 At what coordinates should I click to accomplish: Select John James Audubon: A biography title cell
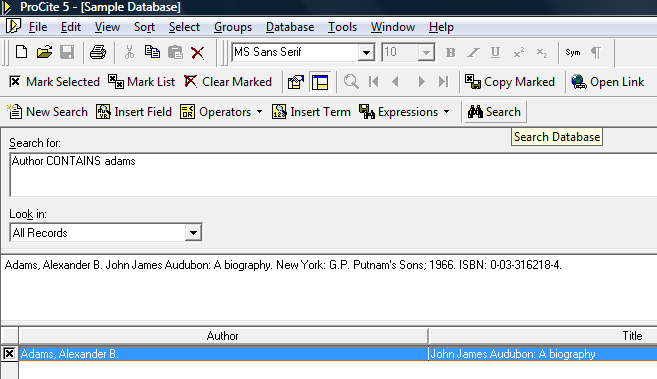tap(543, 354)
